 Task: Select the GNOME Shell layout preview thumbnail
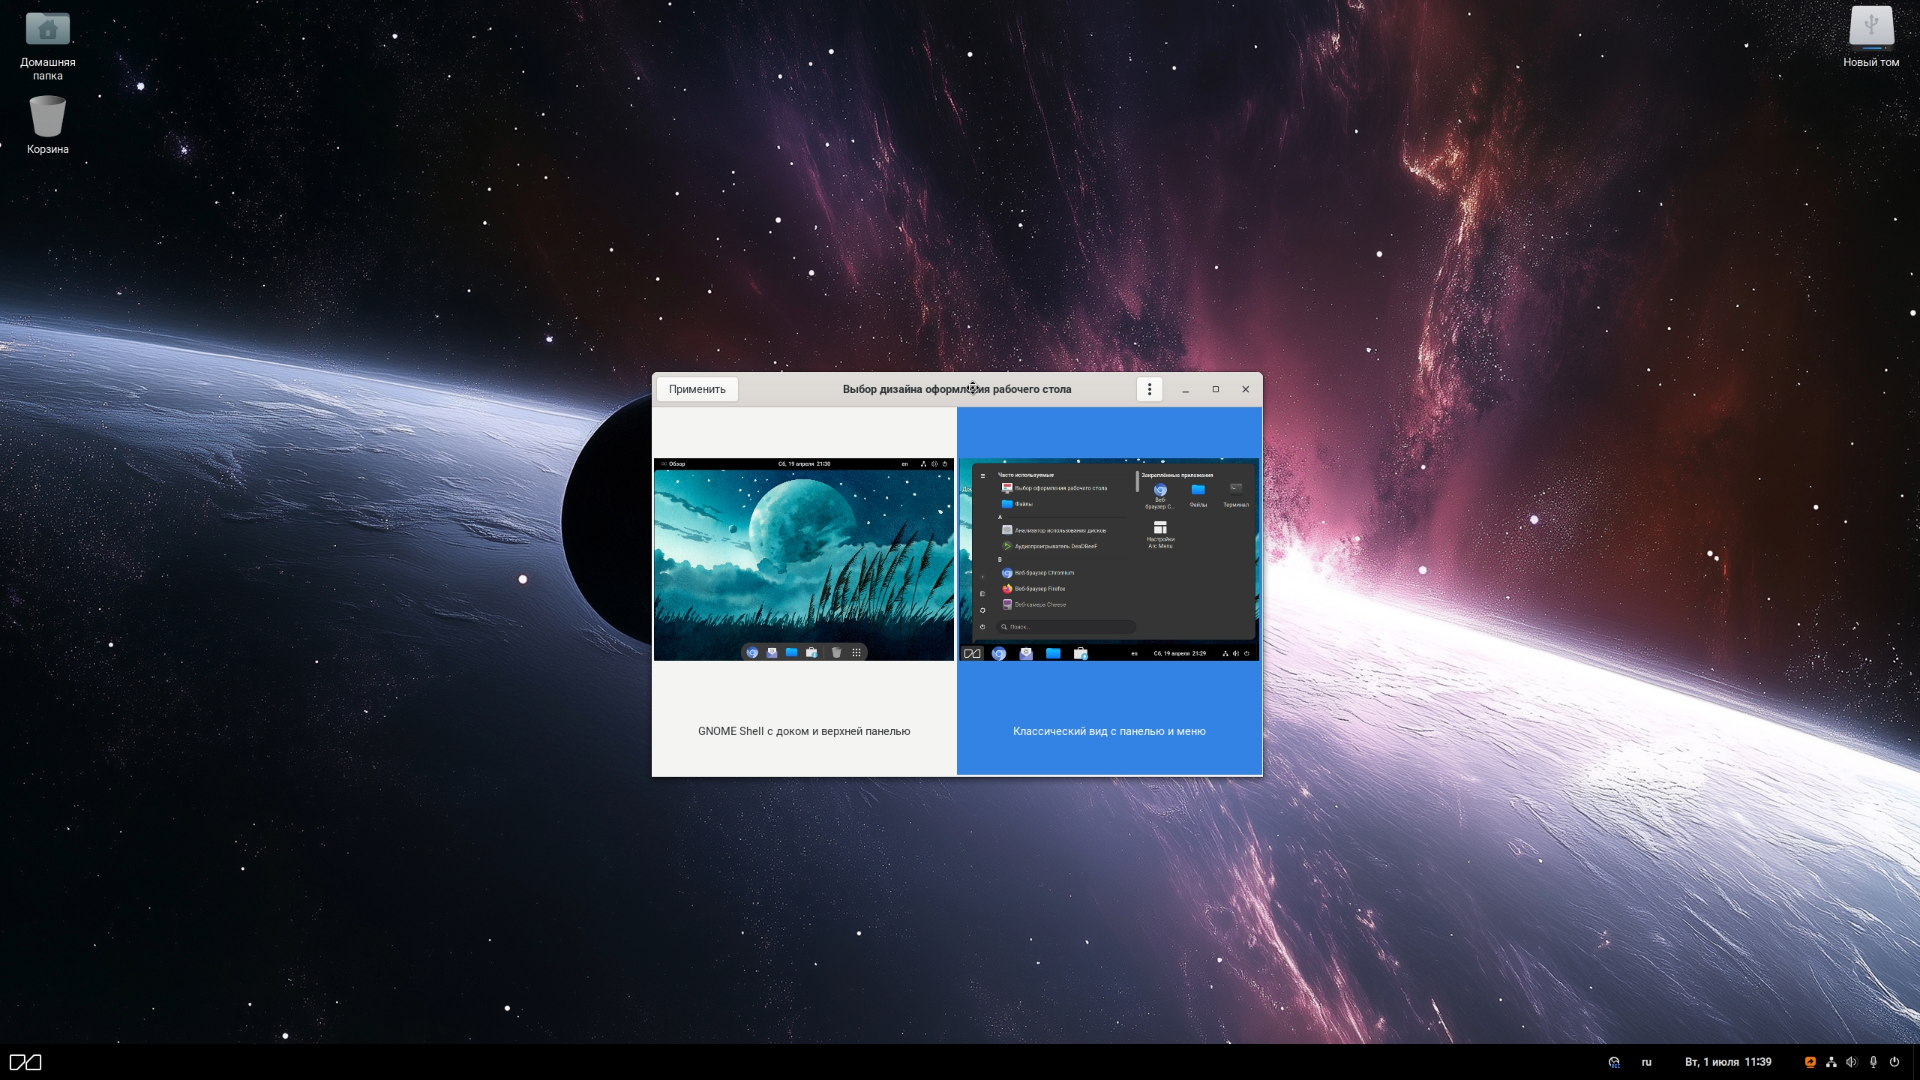(804, 559)
